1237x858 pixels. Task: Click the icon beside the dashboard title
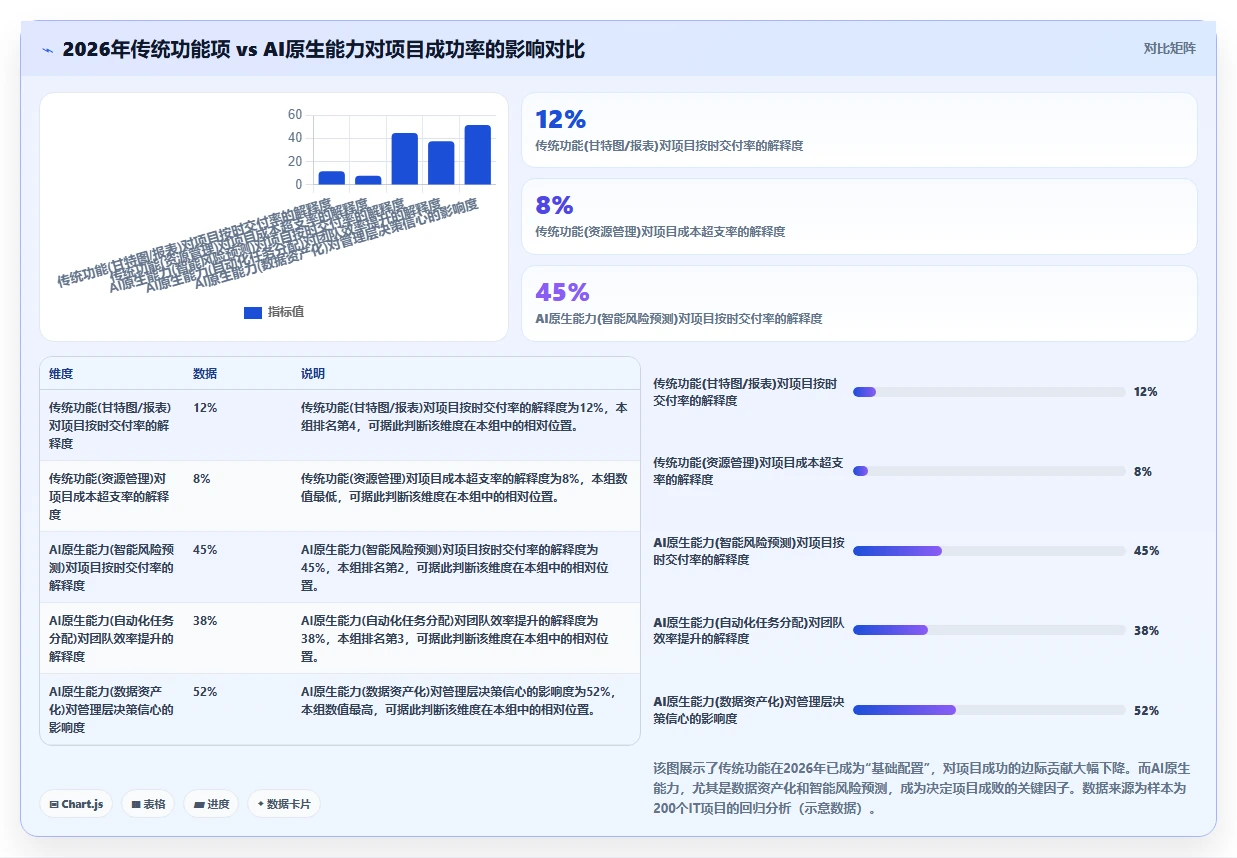pyautogui.click(x=47, y=50)
